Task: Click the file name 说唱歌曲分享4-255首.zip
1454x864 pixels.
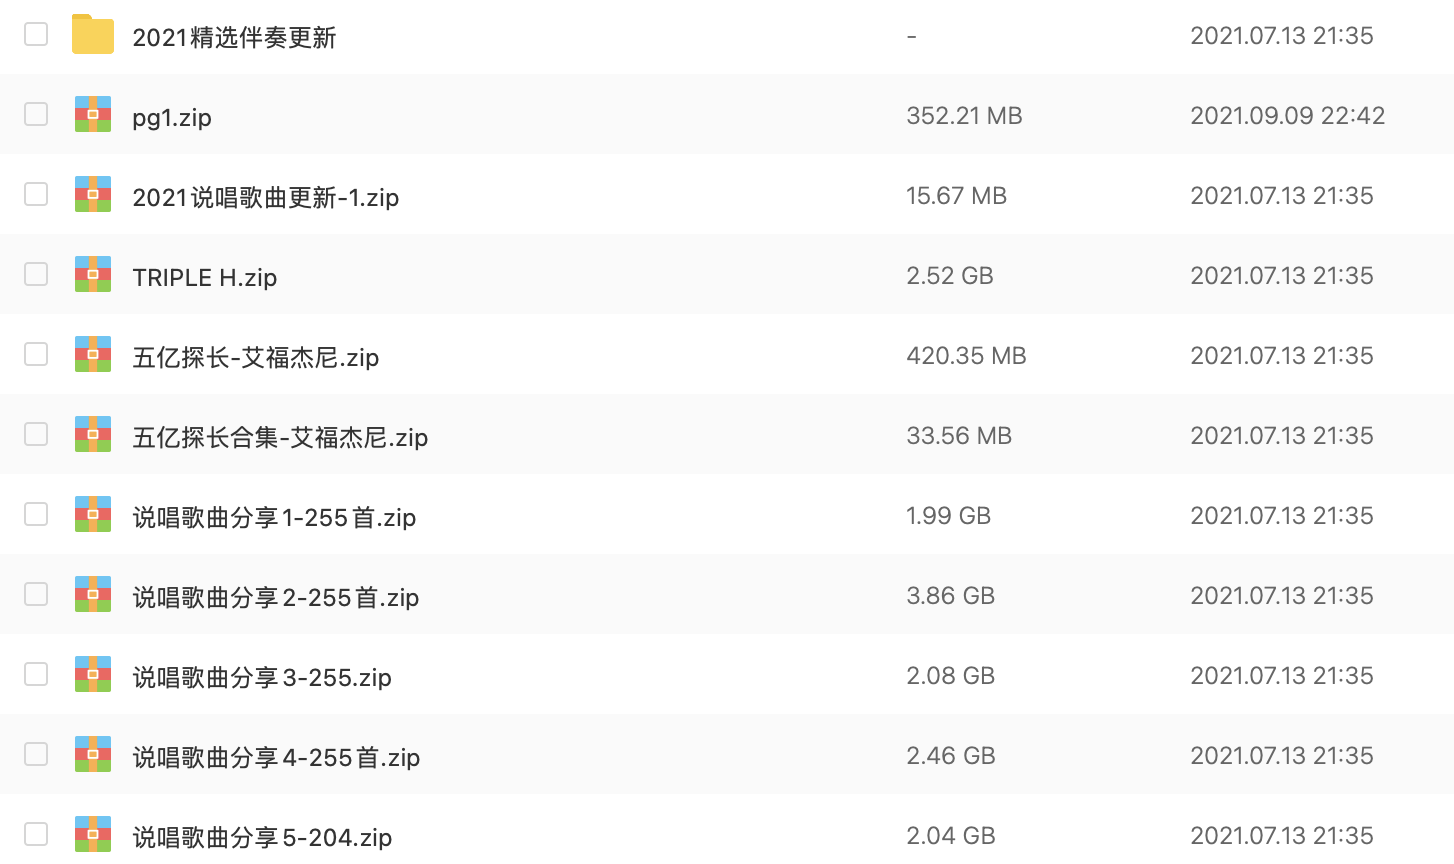Action: point(275,757)
